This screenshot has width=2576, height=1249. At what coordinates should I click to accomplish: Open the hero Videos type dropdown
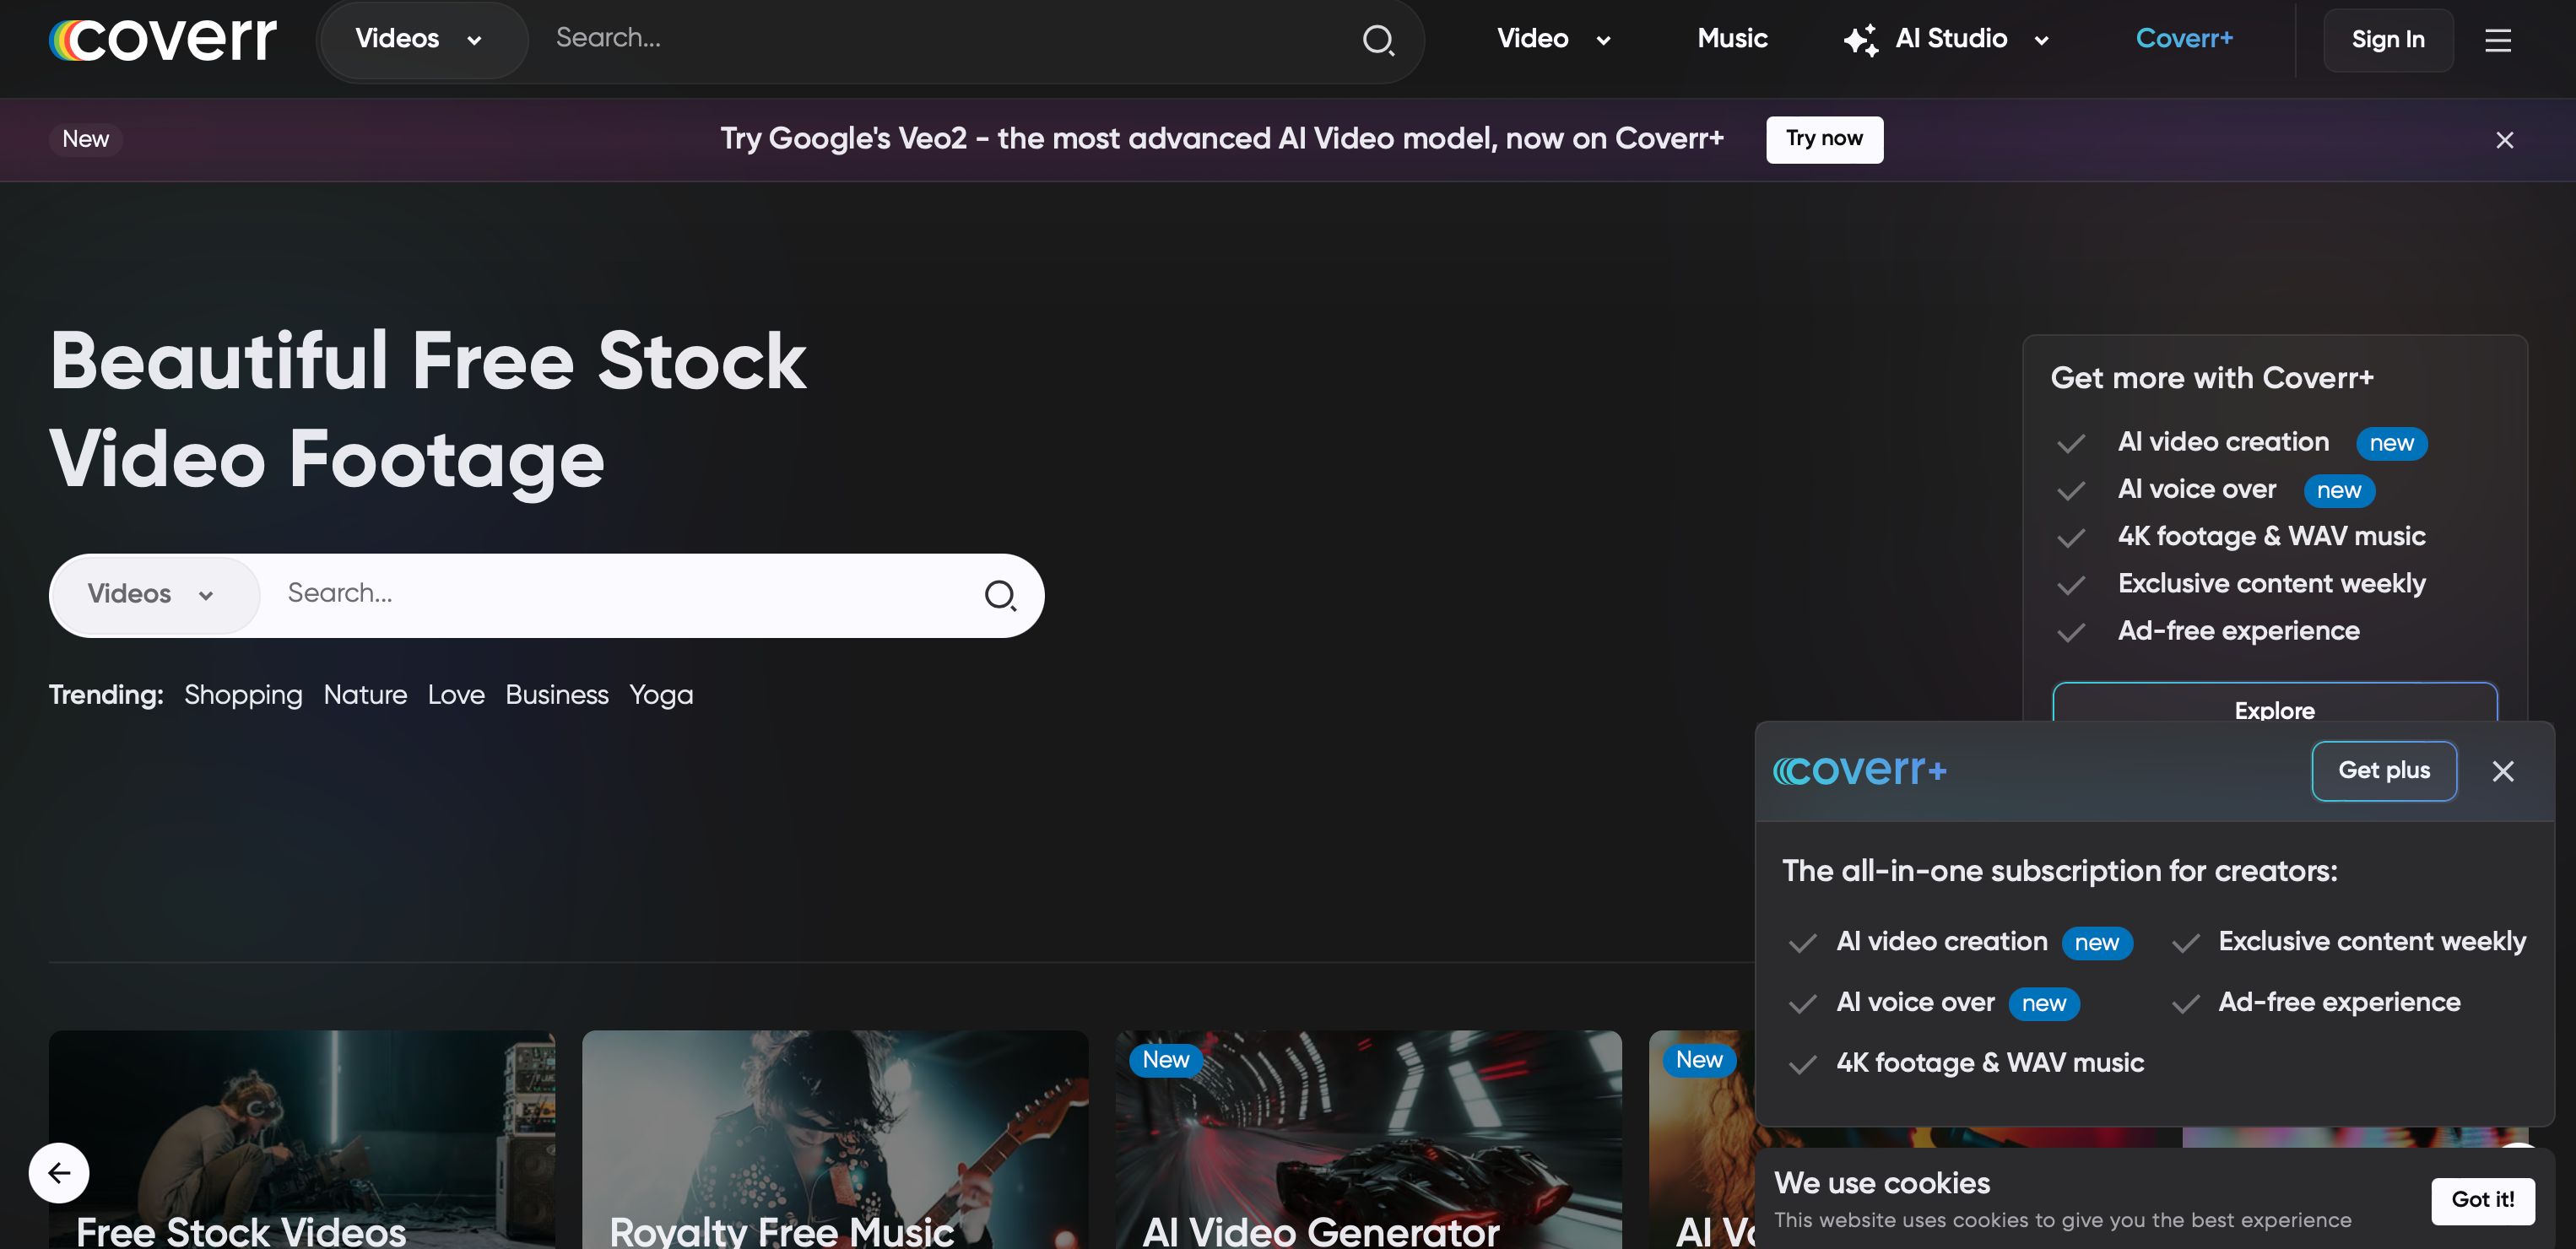point(152,595)
